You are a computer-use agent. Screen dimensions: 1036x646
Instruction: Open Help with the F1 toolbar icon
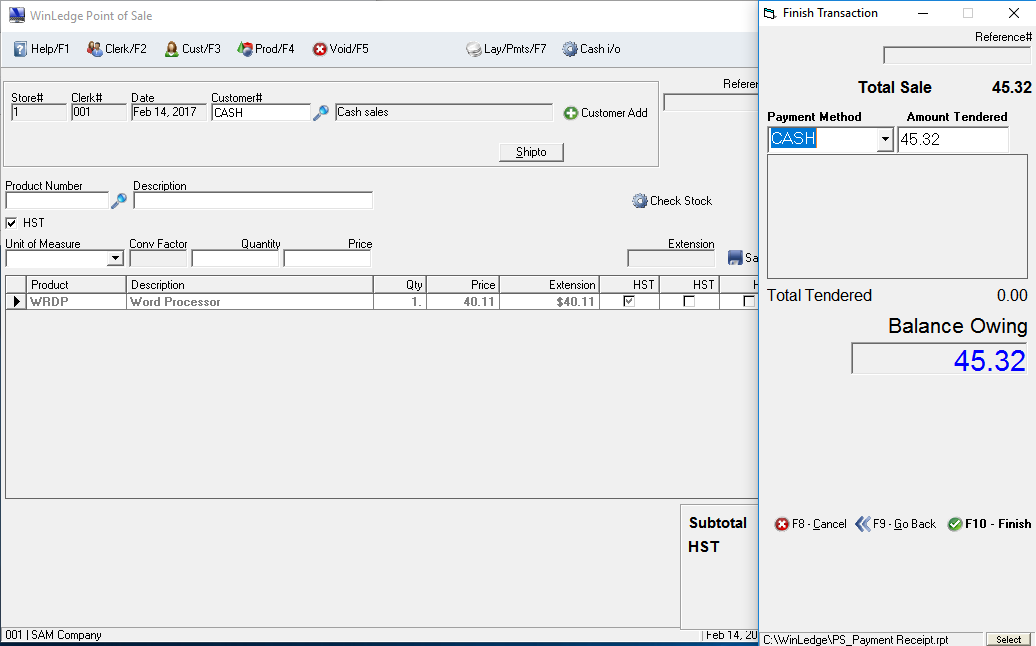point(20,49)
